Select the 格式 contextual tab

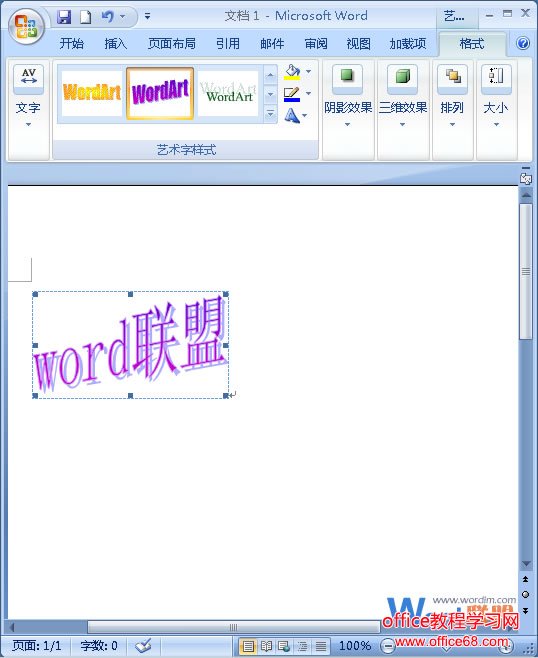pos(472,44)
